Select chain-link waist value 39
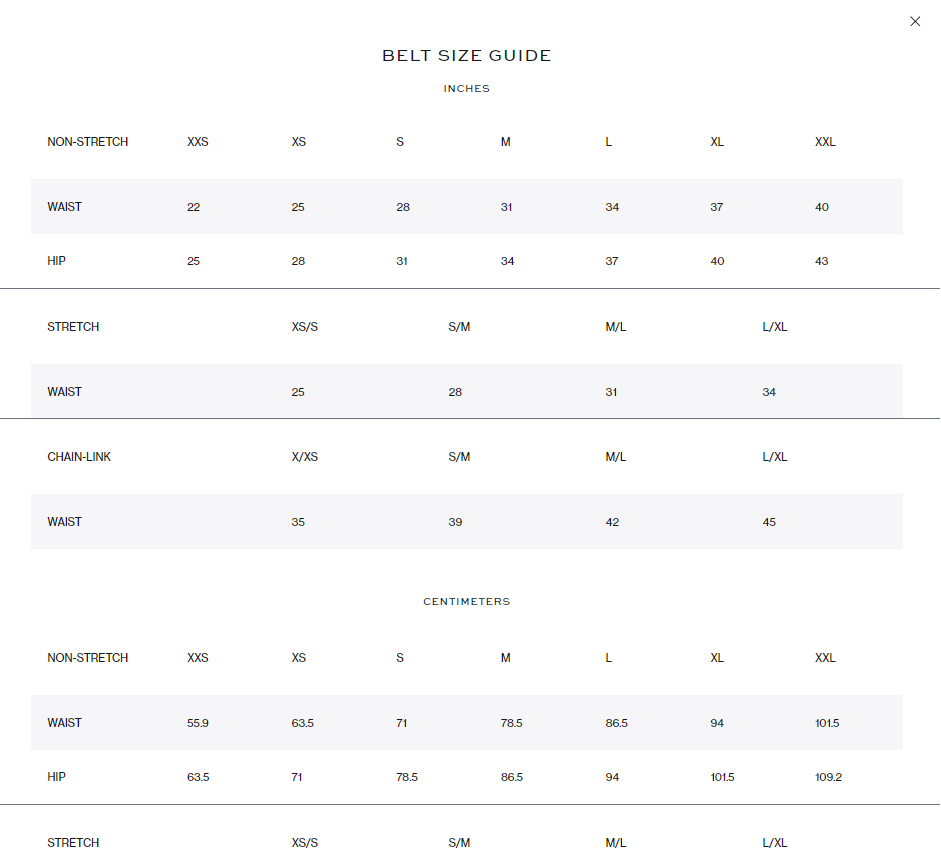The width and height of the screenshot is (941, 857). point(455,522)
